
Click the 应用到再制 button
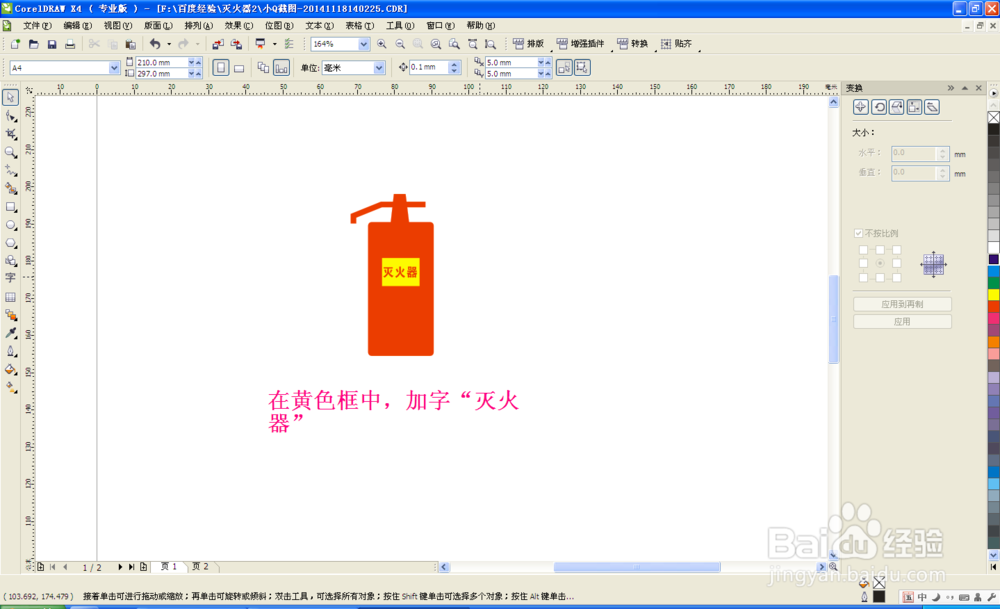[x=902, y=303]
